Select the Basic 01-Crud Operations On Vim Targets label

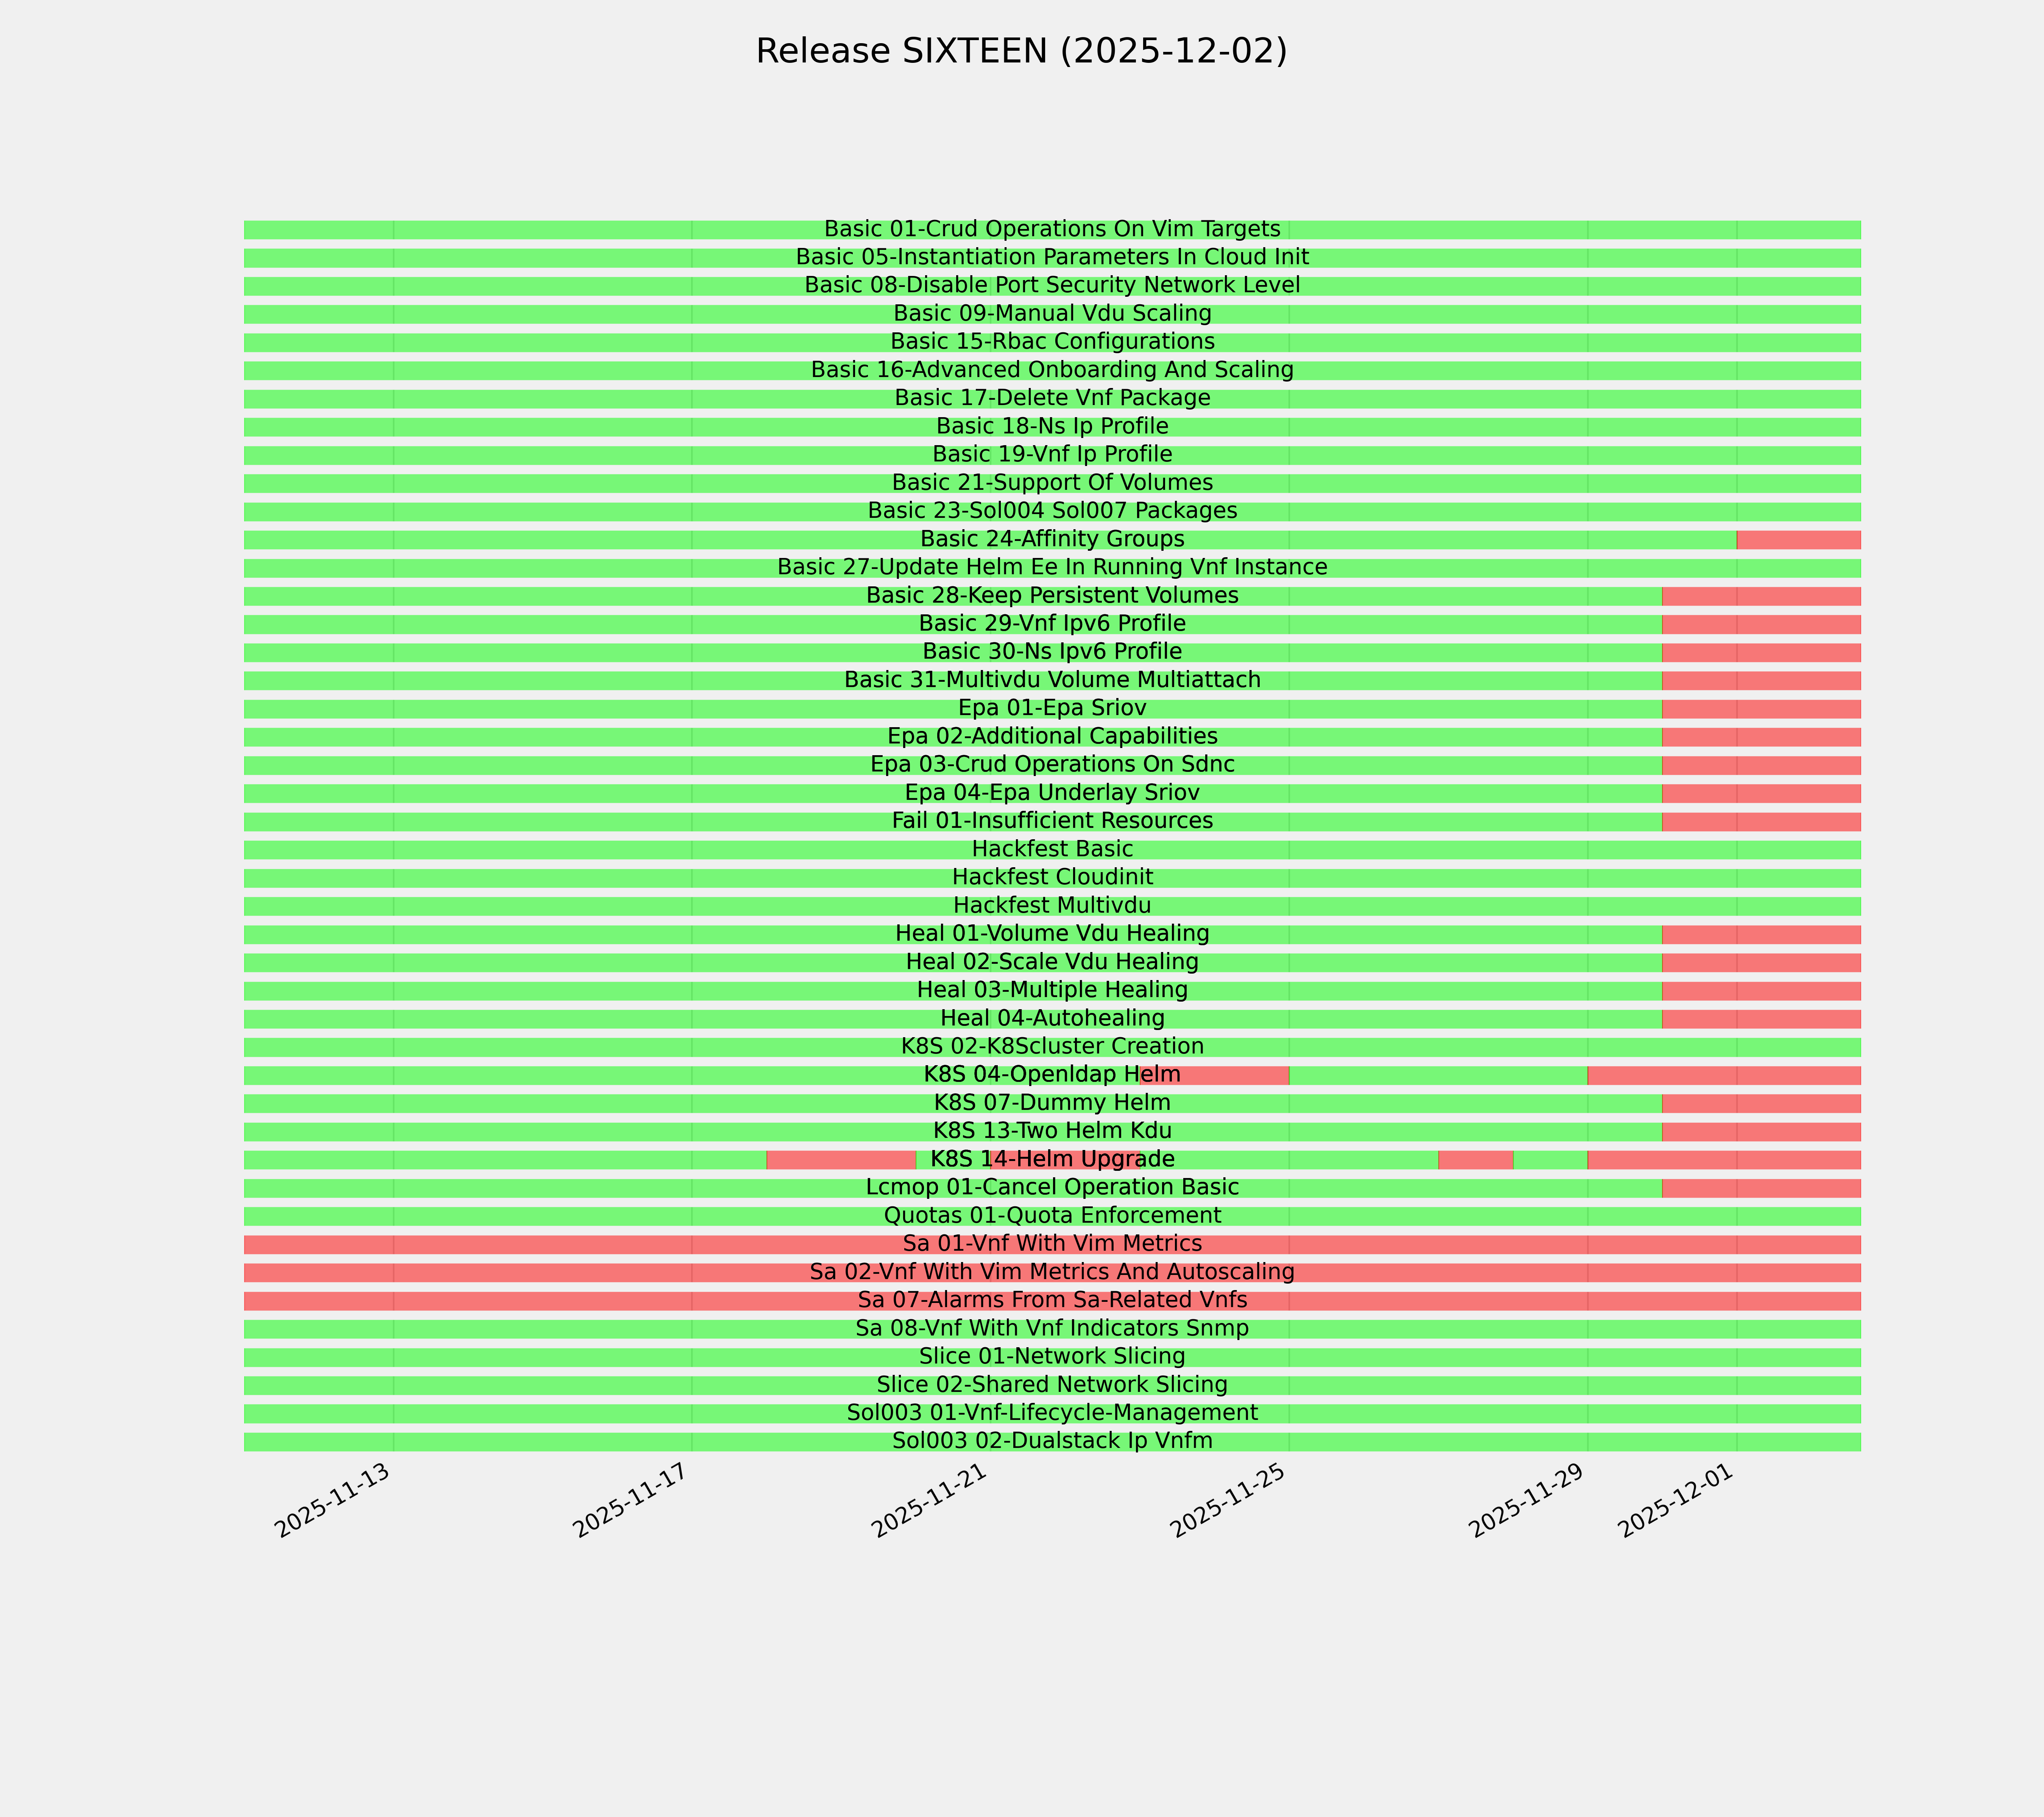(1052, 229)
